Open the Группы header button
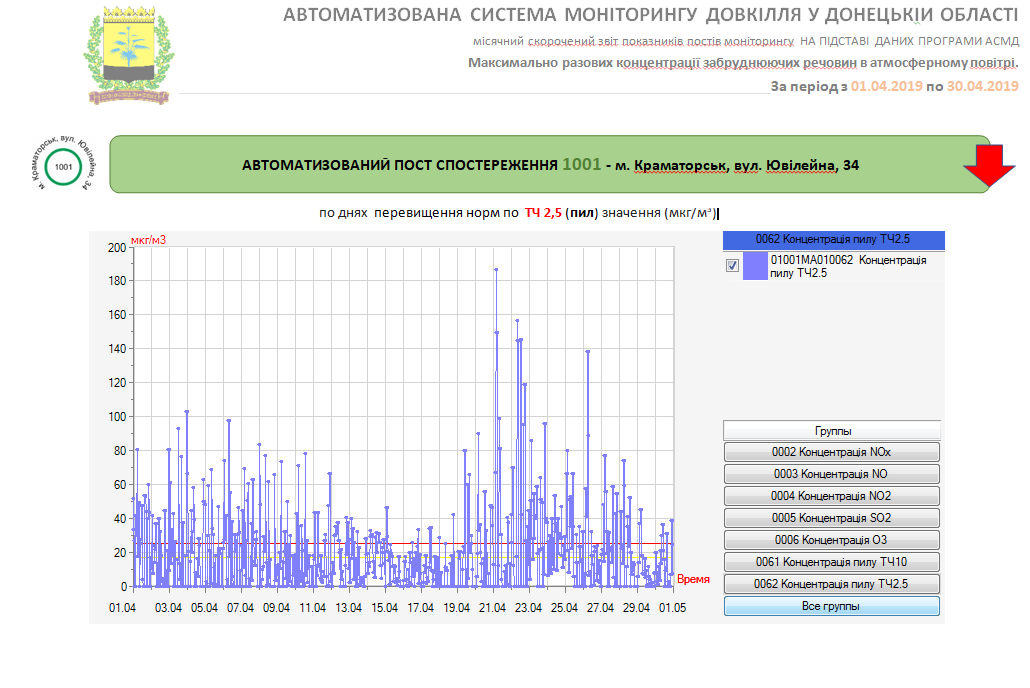 (x=832, y=430)
